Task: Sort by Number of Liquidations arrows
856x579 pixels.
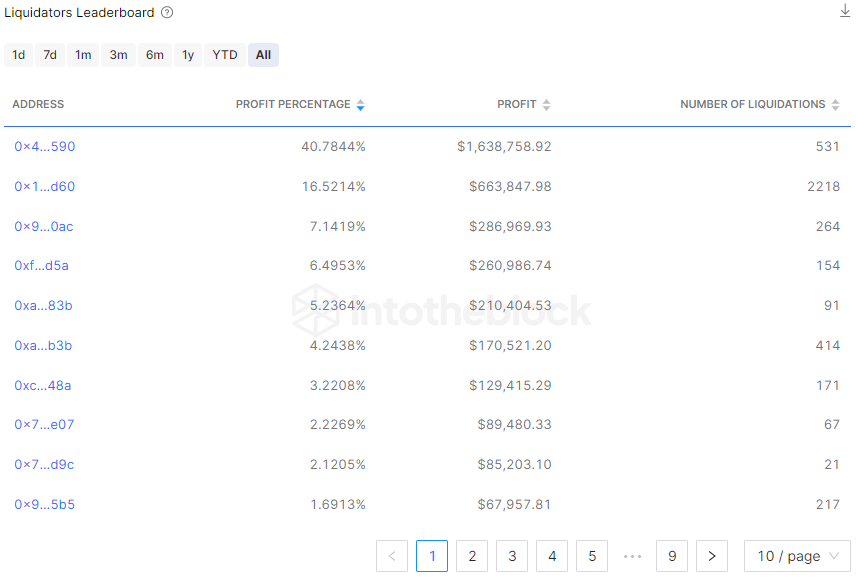Action: coord(835,105)
